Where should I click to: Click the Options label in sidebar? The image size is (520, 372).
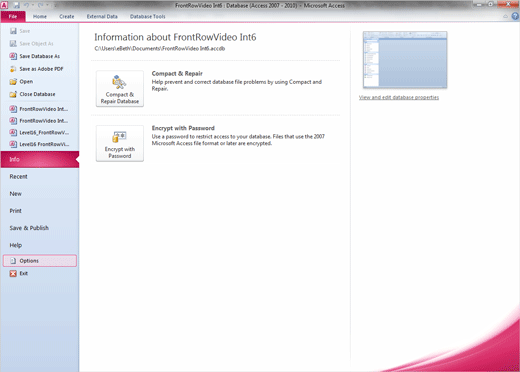tap(29, 261)
